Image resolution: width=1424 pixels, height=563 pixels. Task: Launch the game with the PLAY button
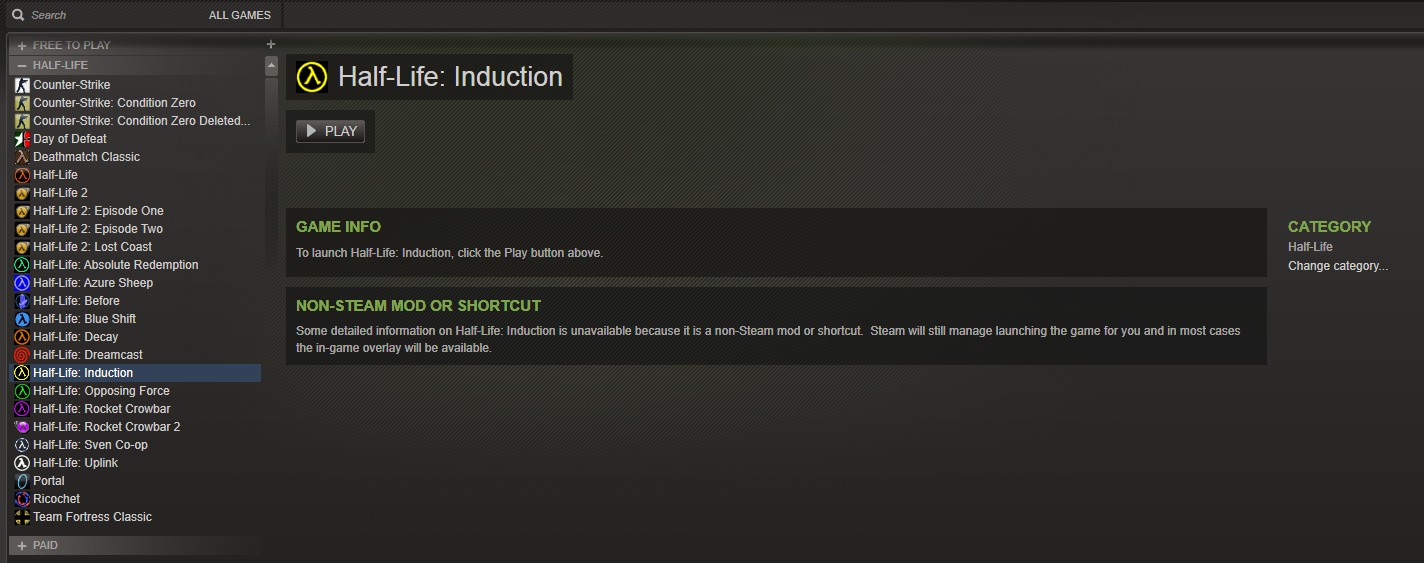330,131
